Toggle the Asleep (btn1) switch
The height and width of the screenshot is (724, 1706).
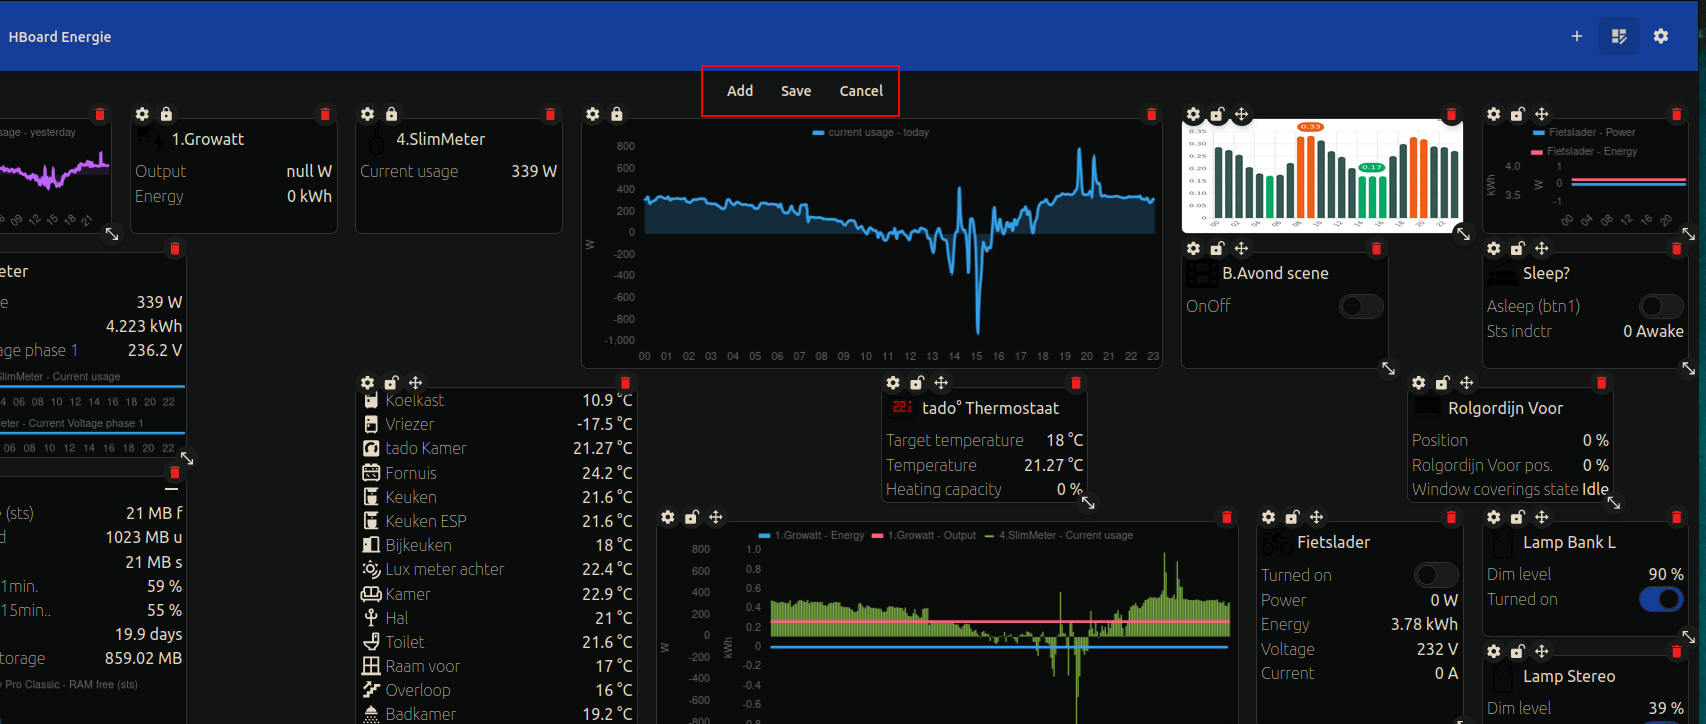click(x=1661, y=306)
